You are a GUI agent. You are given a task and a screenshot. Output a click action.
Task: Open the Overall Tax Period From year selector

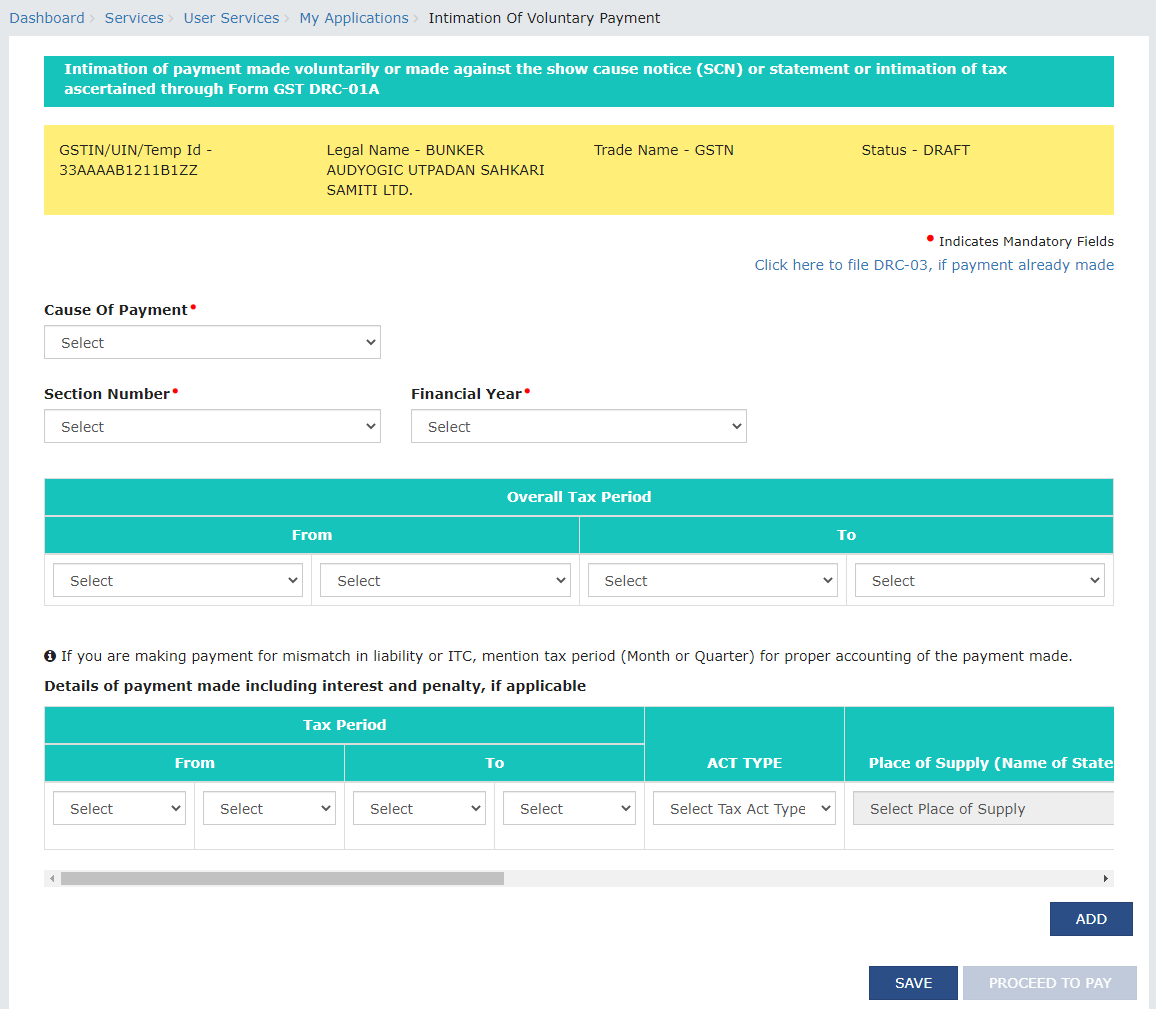tap(444, 580)
